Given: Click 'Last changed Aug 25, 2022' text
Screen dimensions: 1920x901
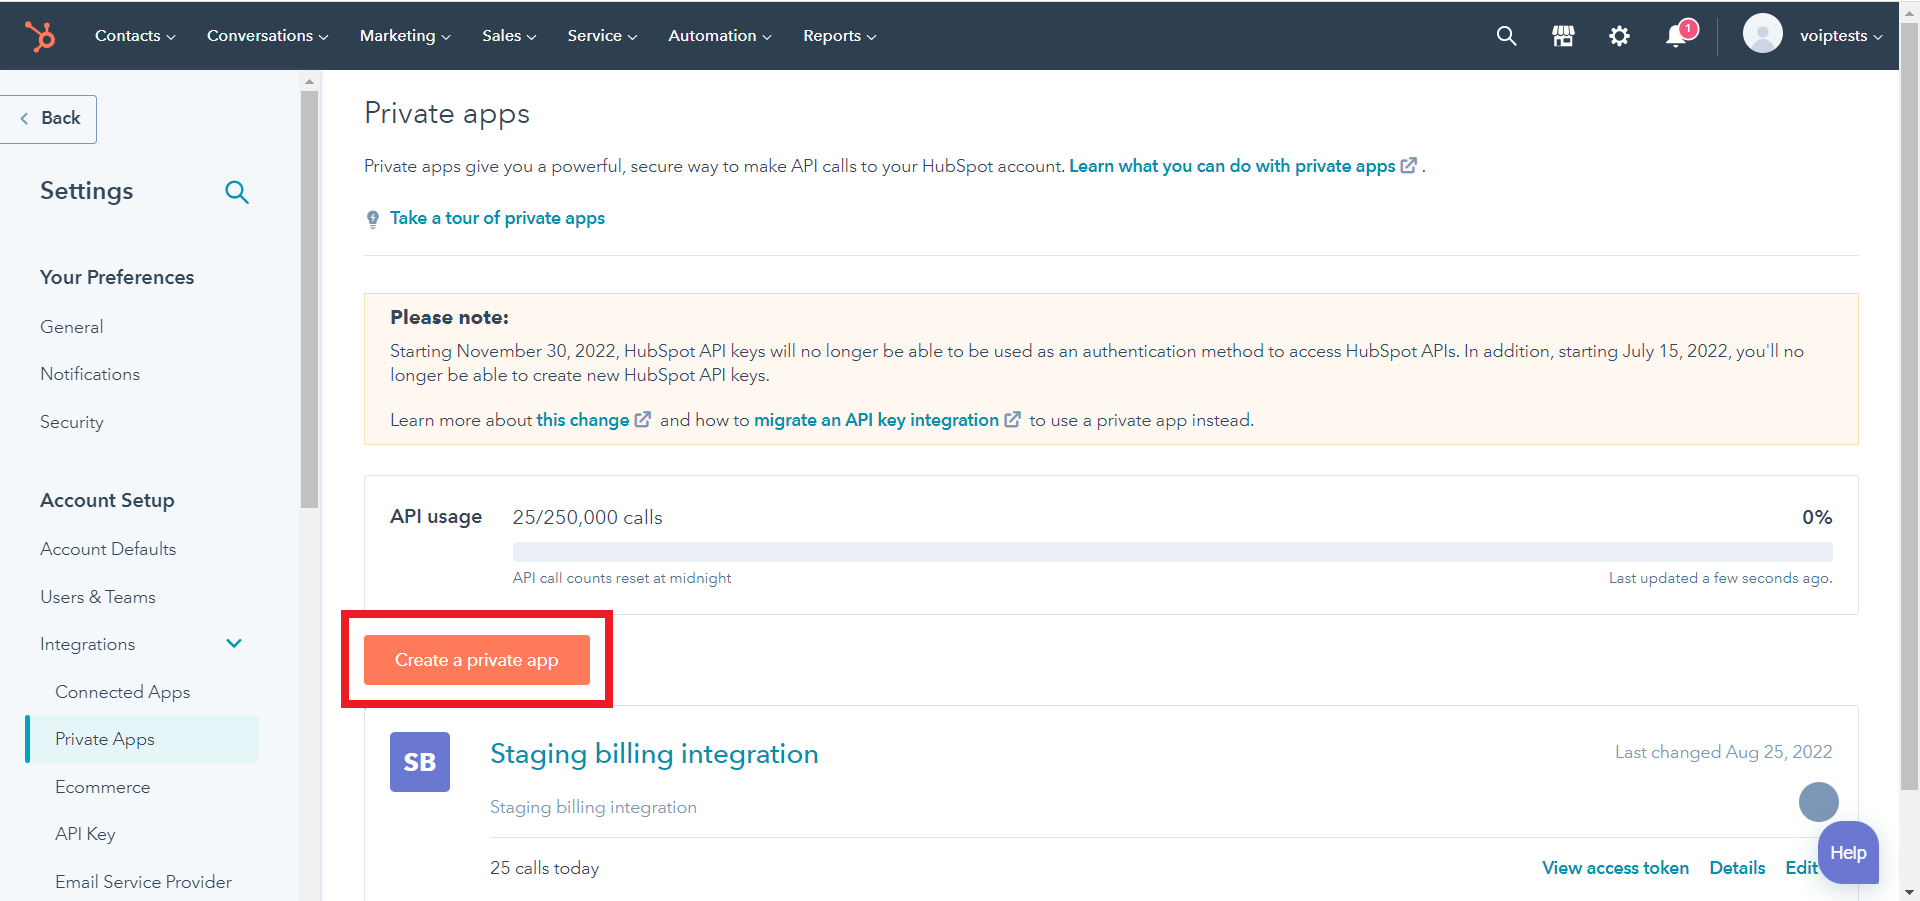Looking at the screenshot, I should [x=1723, y=752].
